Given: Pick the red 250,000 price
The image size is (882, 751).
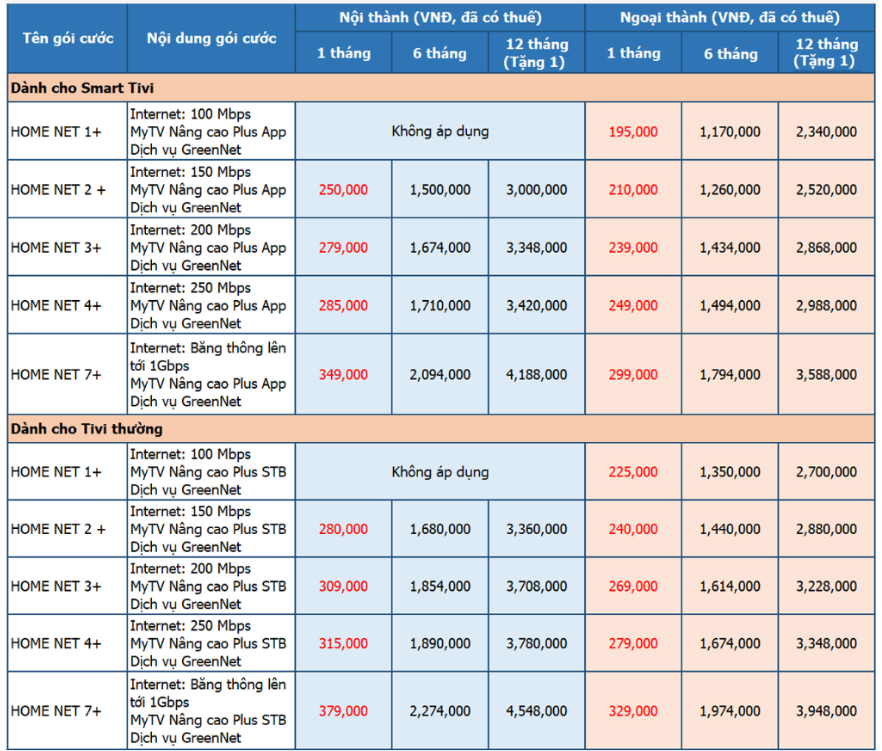Looking at the screenshot, I should point(343,190).
